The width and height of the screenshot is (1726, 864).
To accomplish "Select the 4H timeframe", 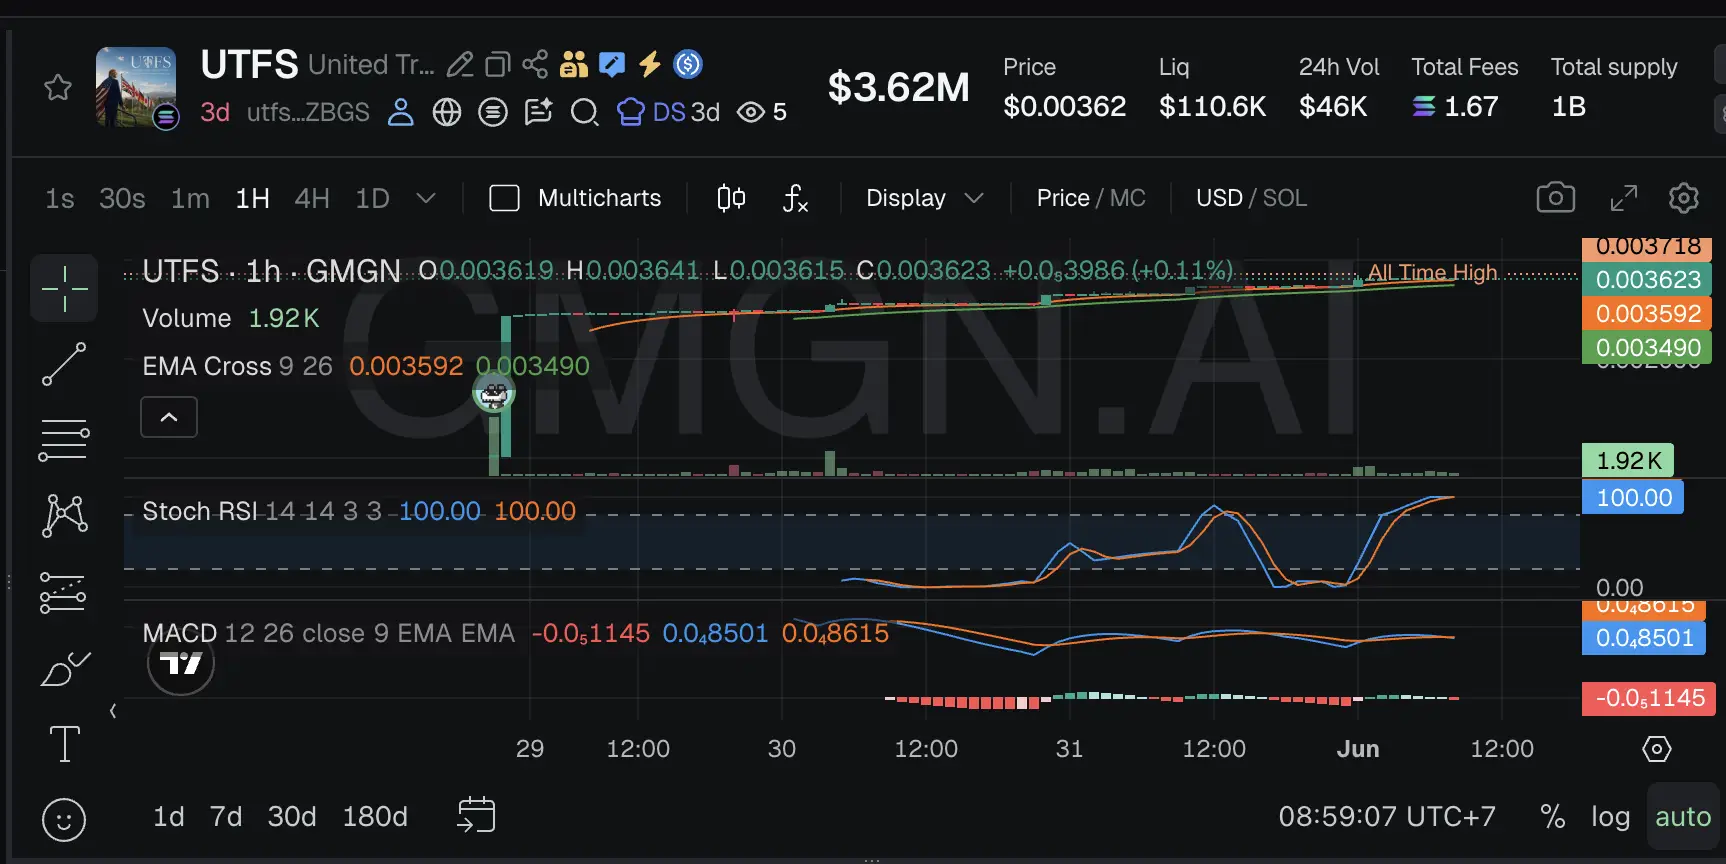I will [312, 198].
